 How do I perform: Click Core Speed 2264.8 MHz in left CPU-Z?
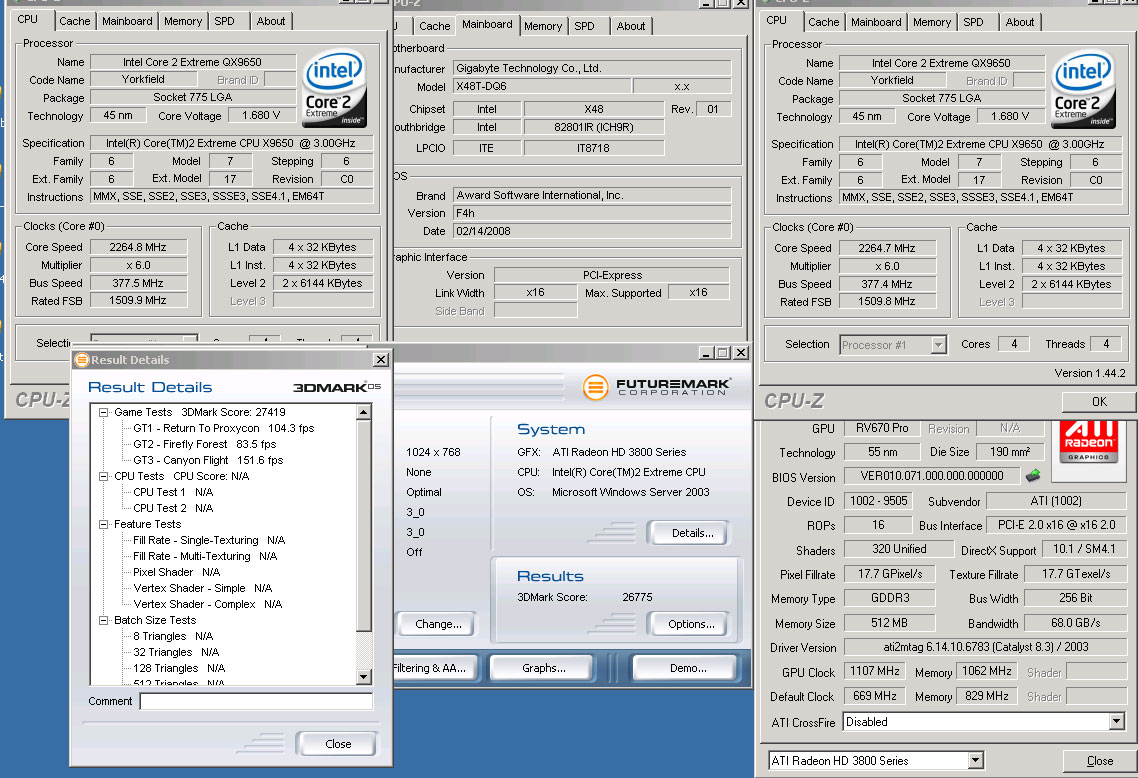138,247
